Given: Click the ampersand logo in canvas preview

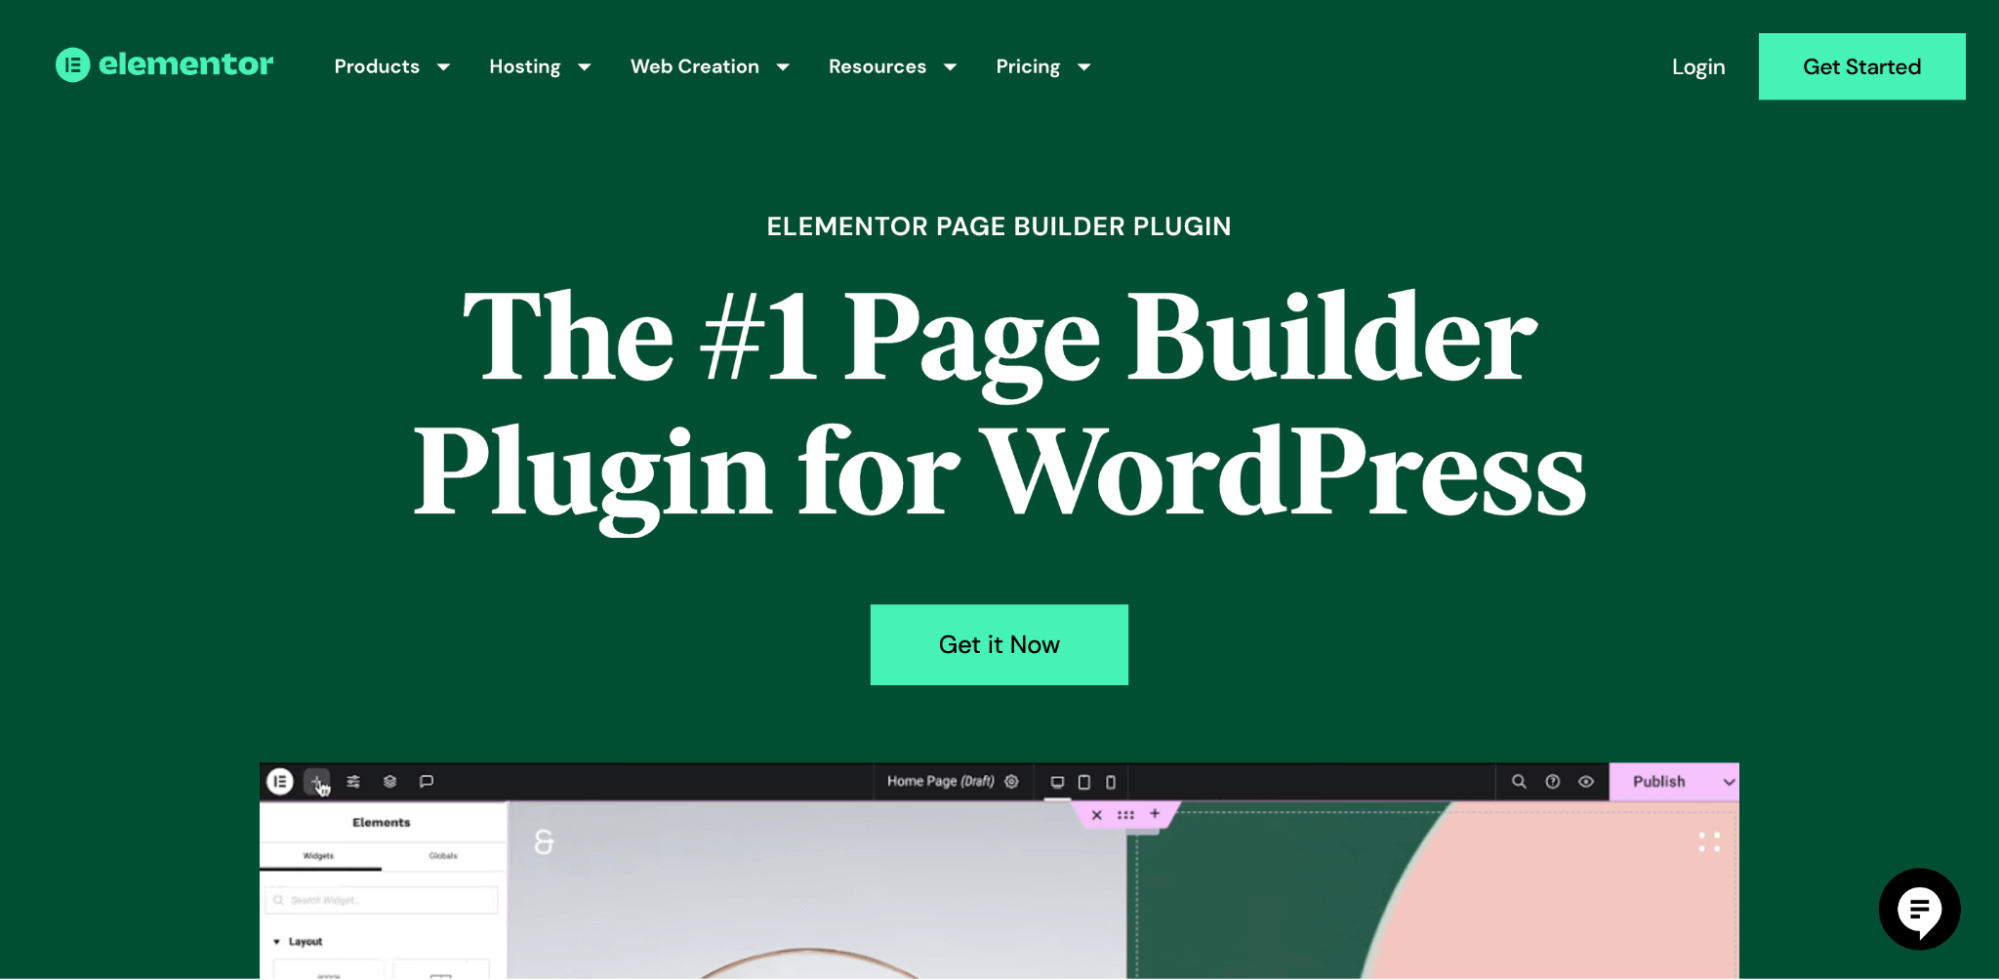Looking at the screenshot, I should point(543,843).
